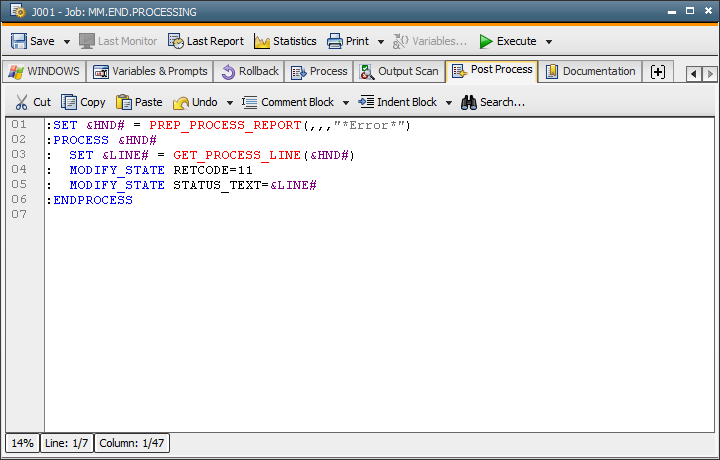720x460 pixels.
Task: Open Indent Block dropdown arrow
Action: (x=449, y=102)
